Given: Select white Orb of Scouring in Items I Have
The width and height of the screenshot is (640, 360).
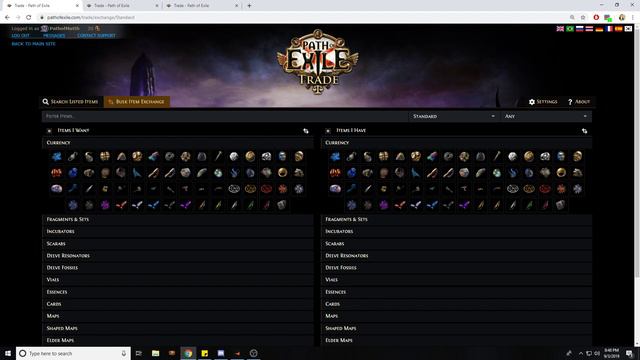Looking at the screenshot, I should pyautogui.click(x=513, y=156).
